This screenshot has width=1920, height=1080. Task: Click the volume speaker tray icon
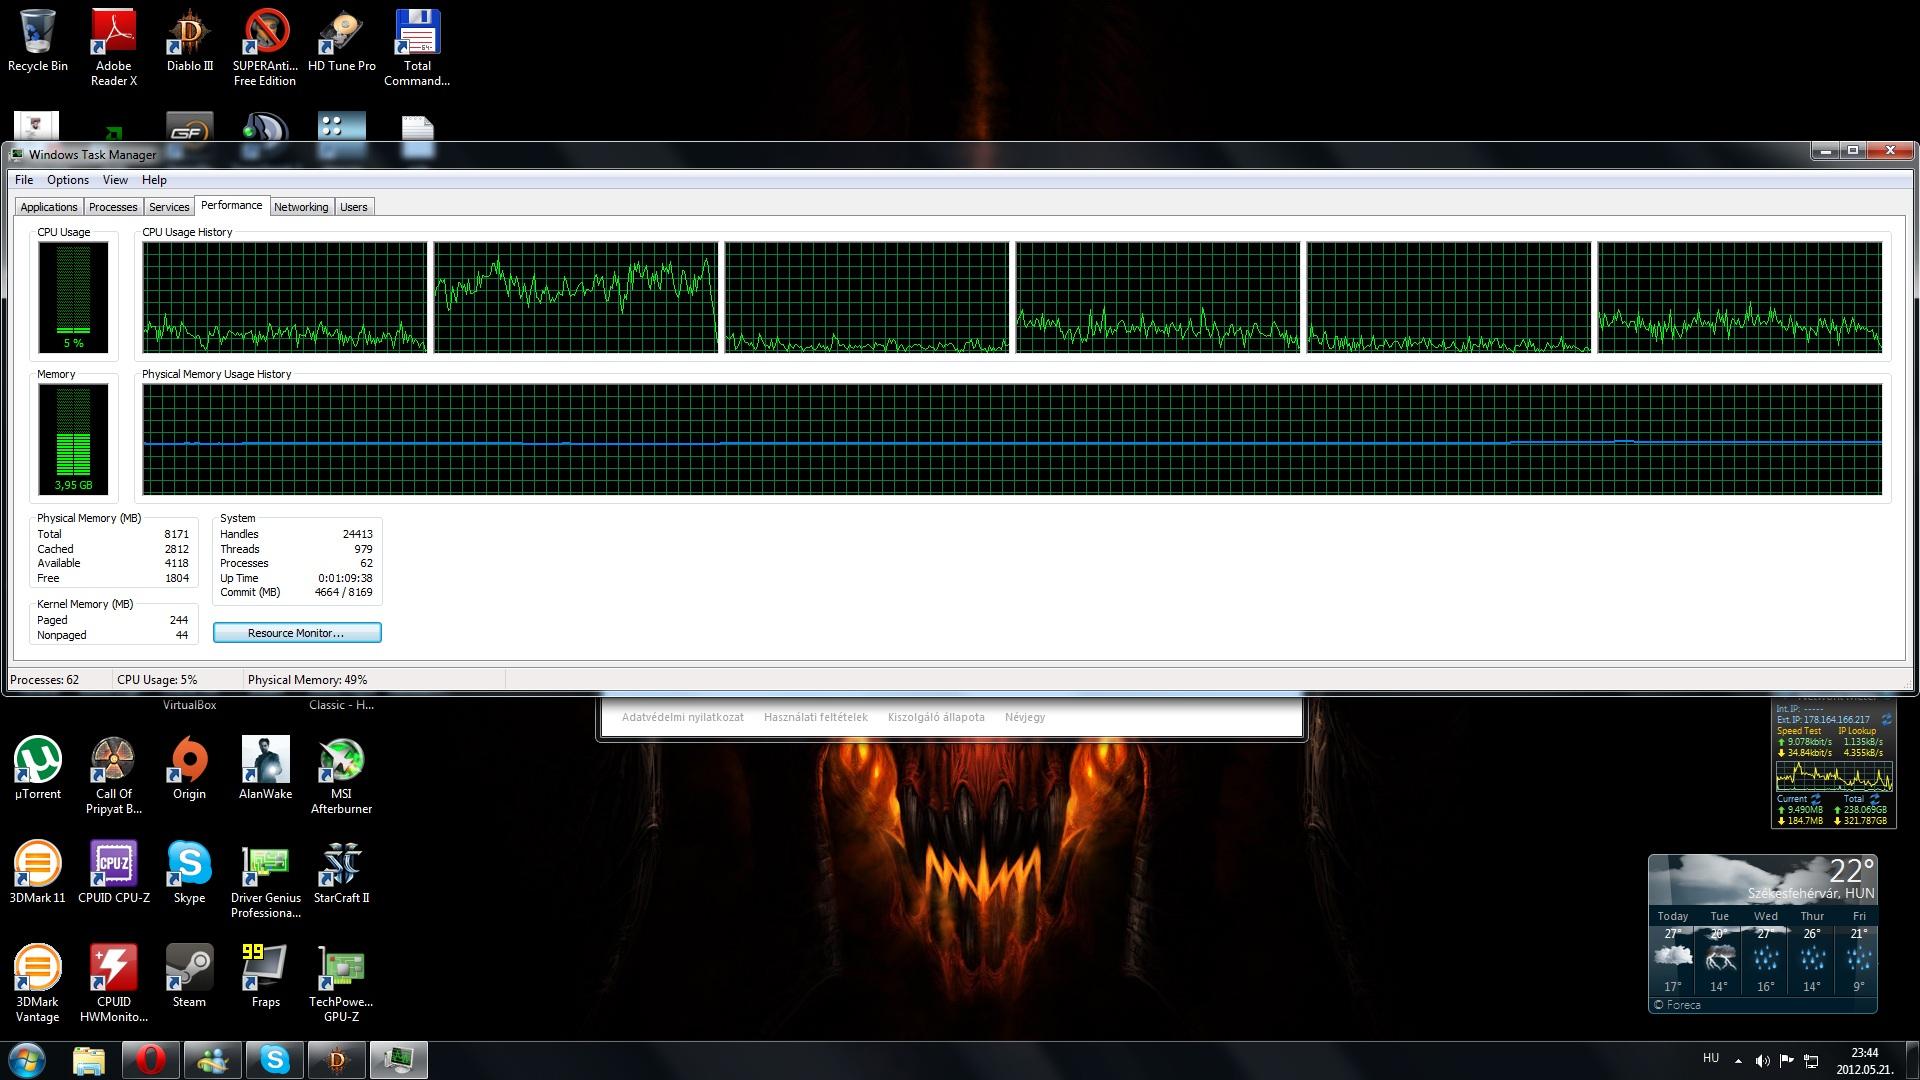coord(1762,1061)
